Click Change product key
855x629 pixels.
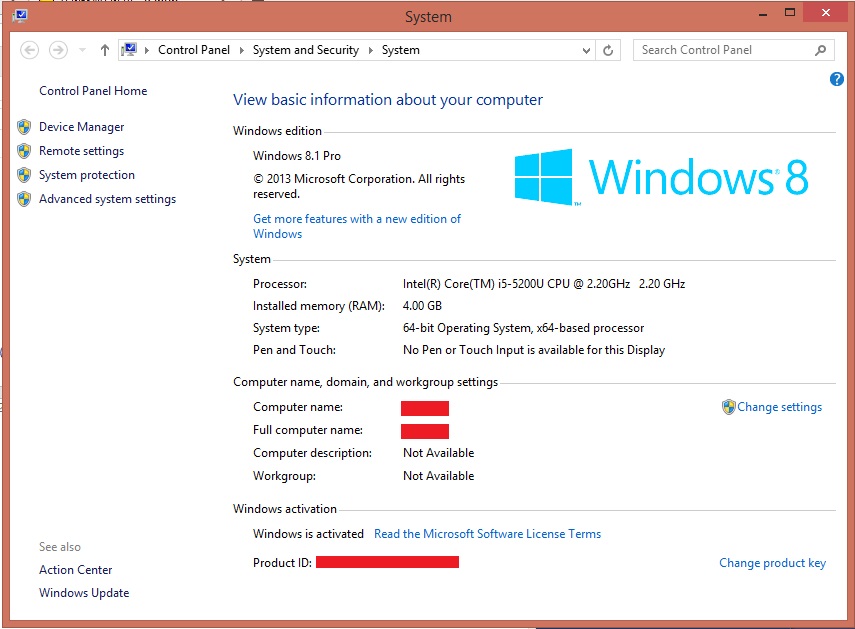coord(772,563)
